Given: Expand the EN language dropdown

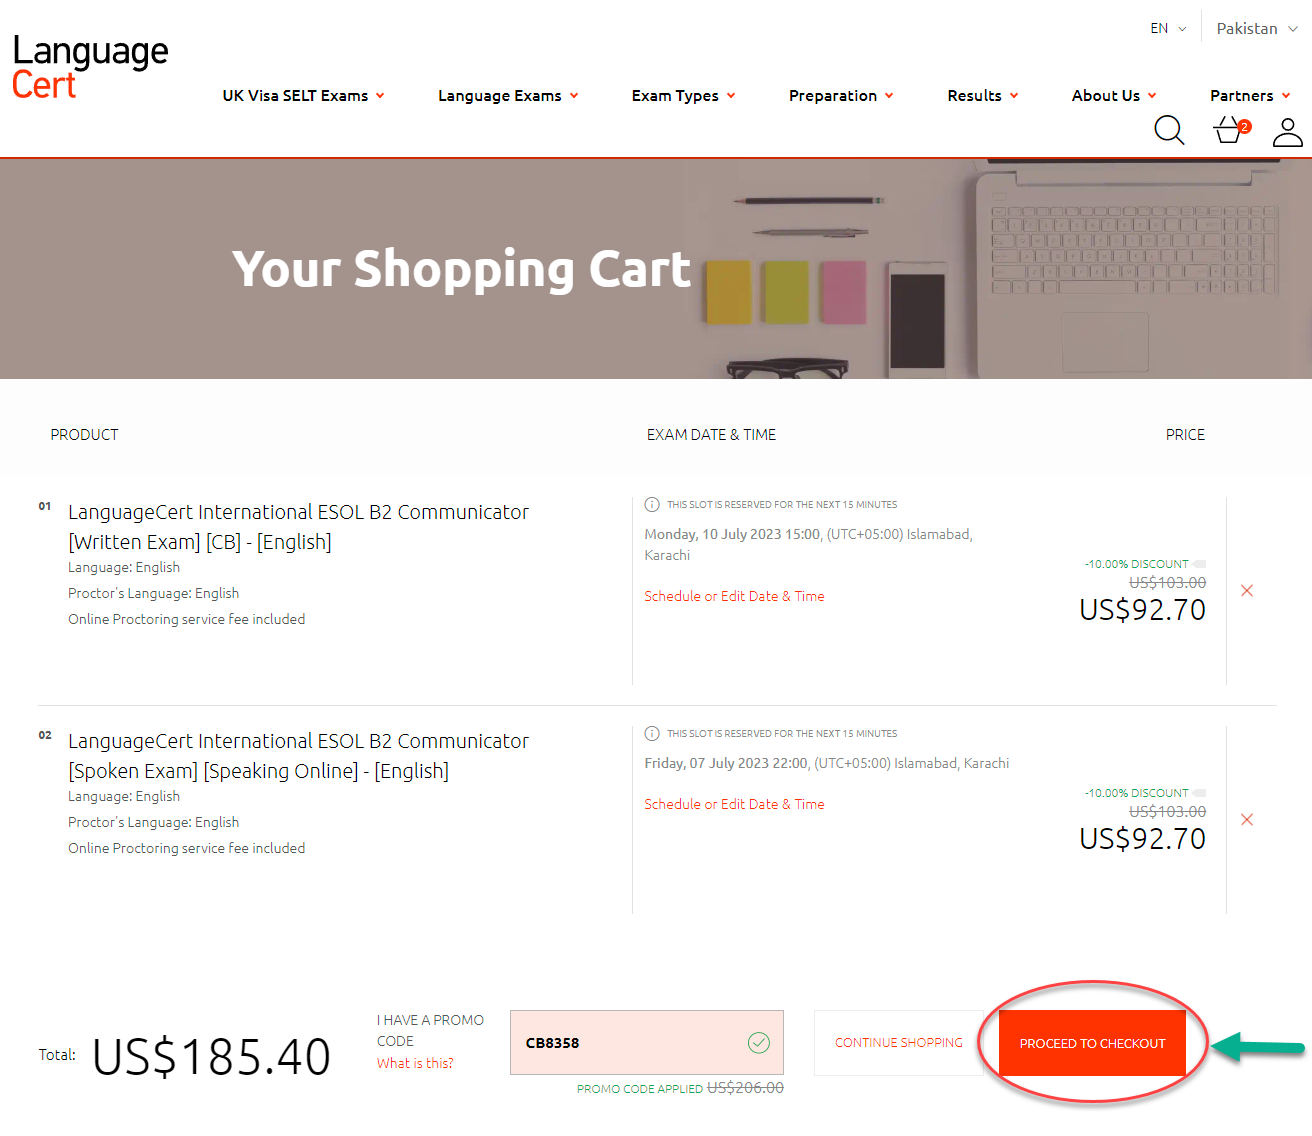Looking at the screenshot, I should (1168, 28).
